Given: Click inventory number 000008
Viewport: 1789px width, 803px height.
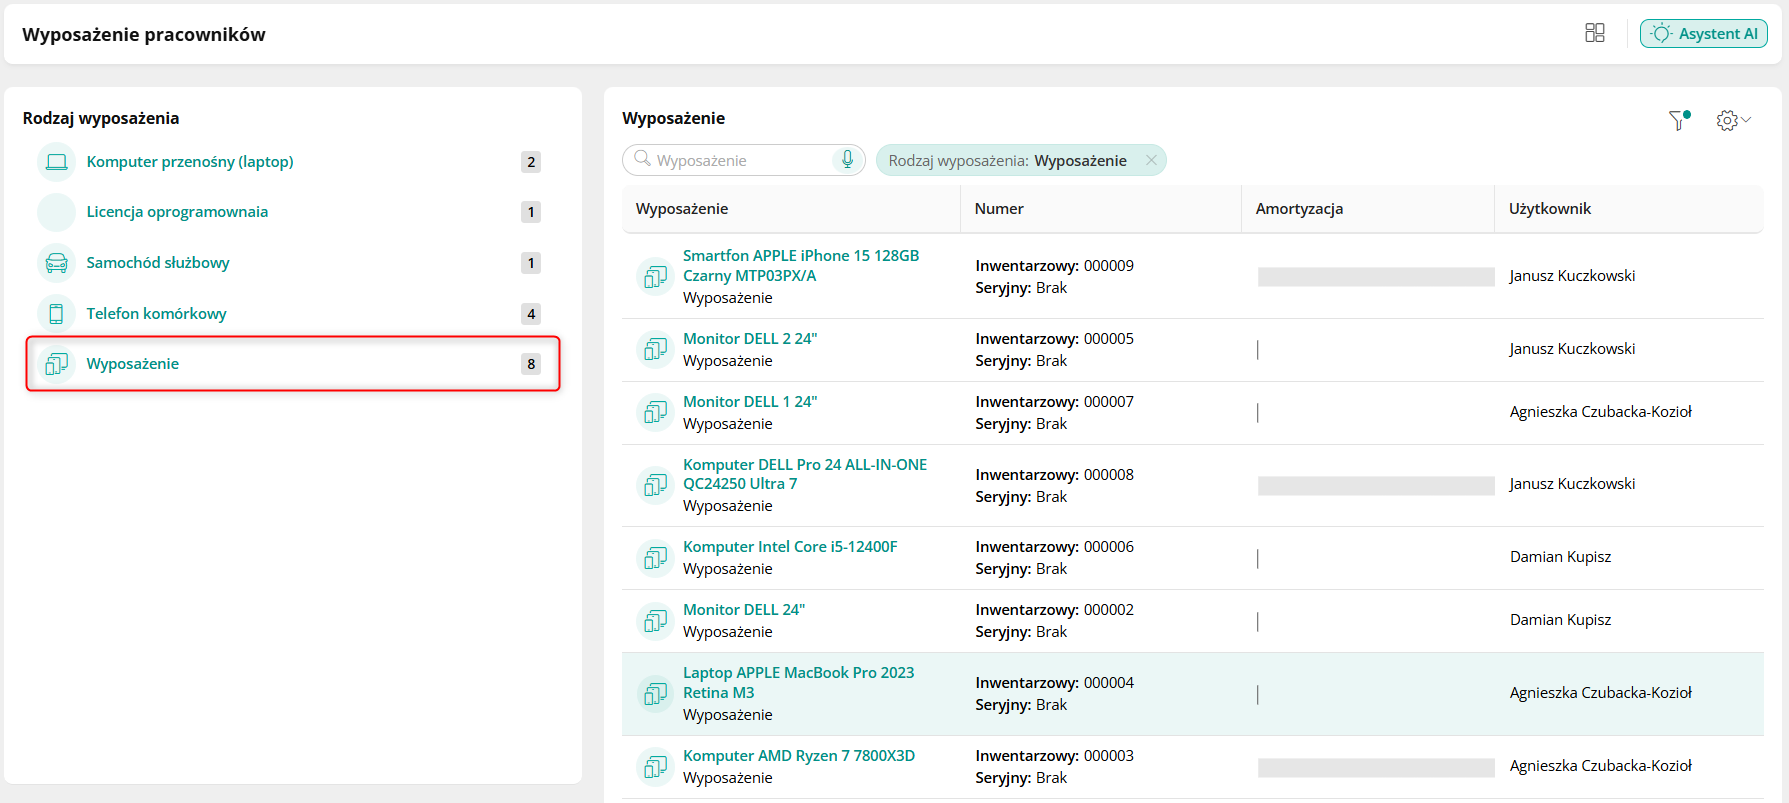Looking at the screenshot, I should click(1109, 475).
